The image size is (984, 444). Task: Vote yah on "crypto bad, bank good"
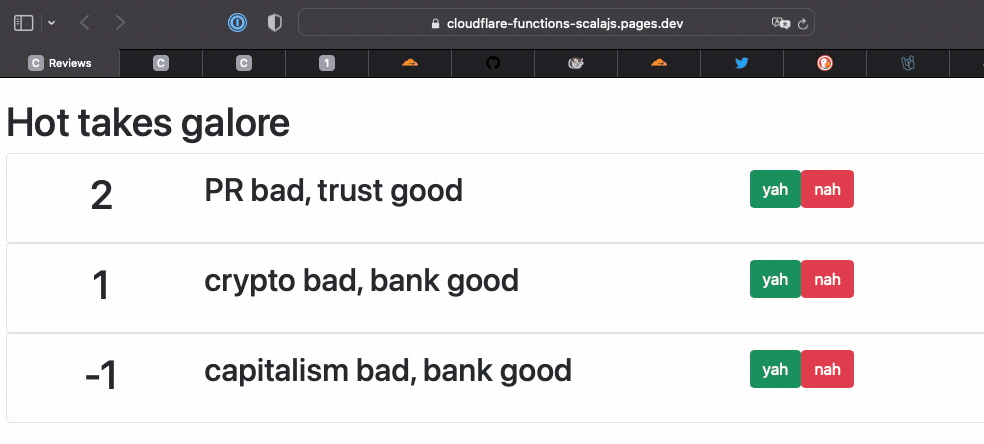click(x=775, y=280)
